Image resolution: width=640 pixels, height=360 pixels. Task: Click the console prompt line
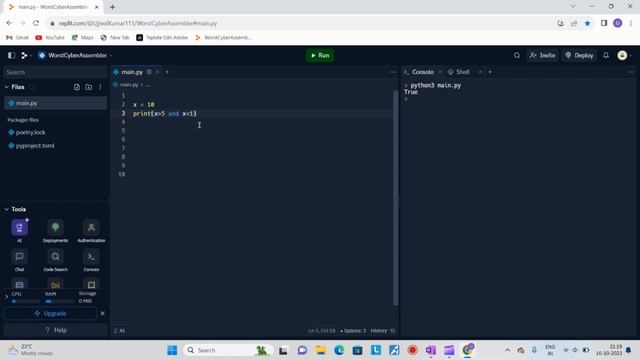pyautogui.click(x=406, y=99)
